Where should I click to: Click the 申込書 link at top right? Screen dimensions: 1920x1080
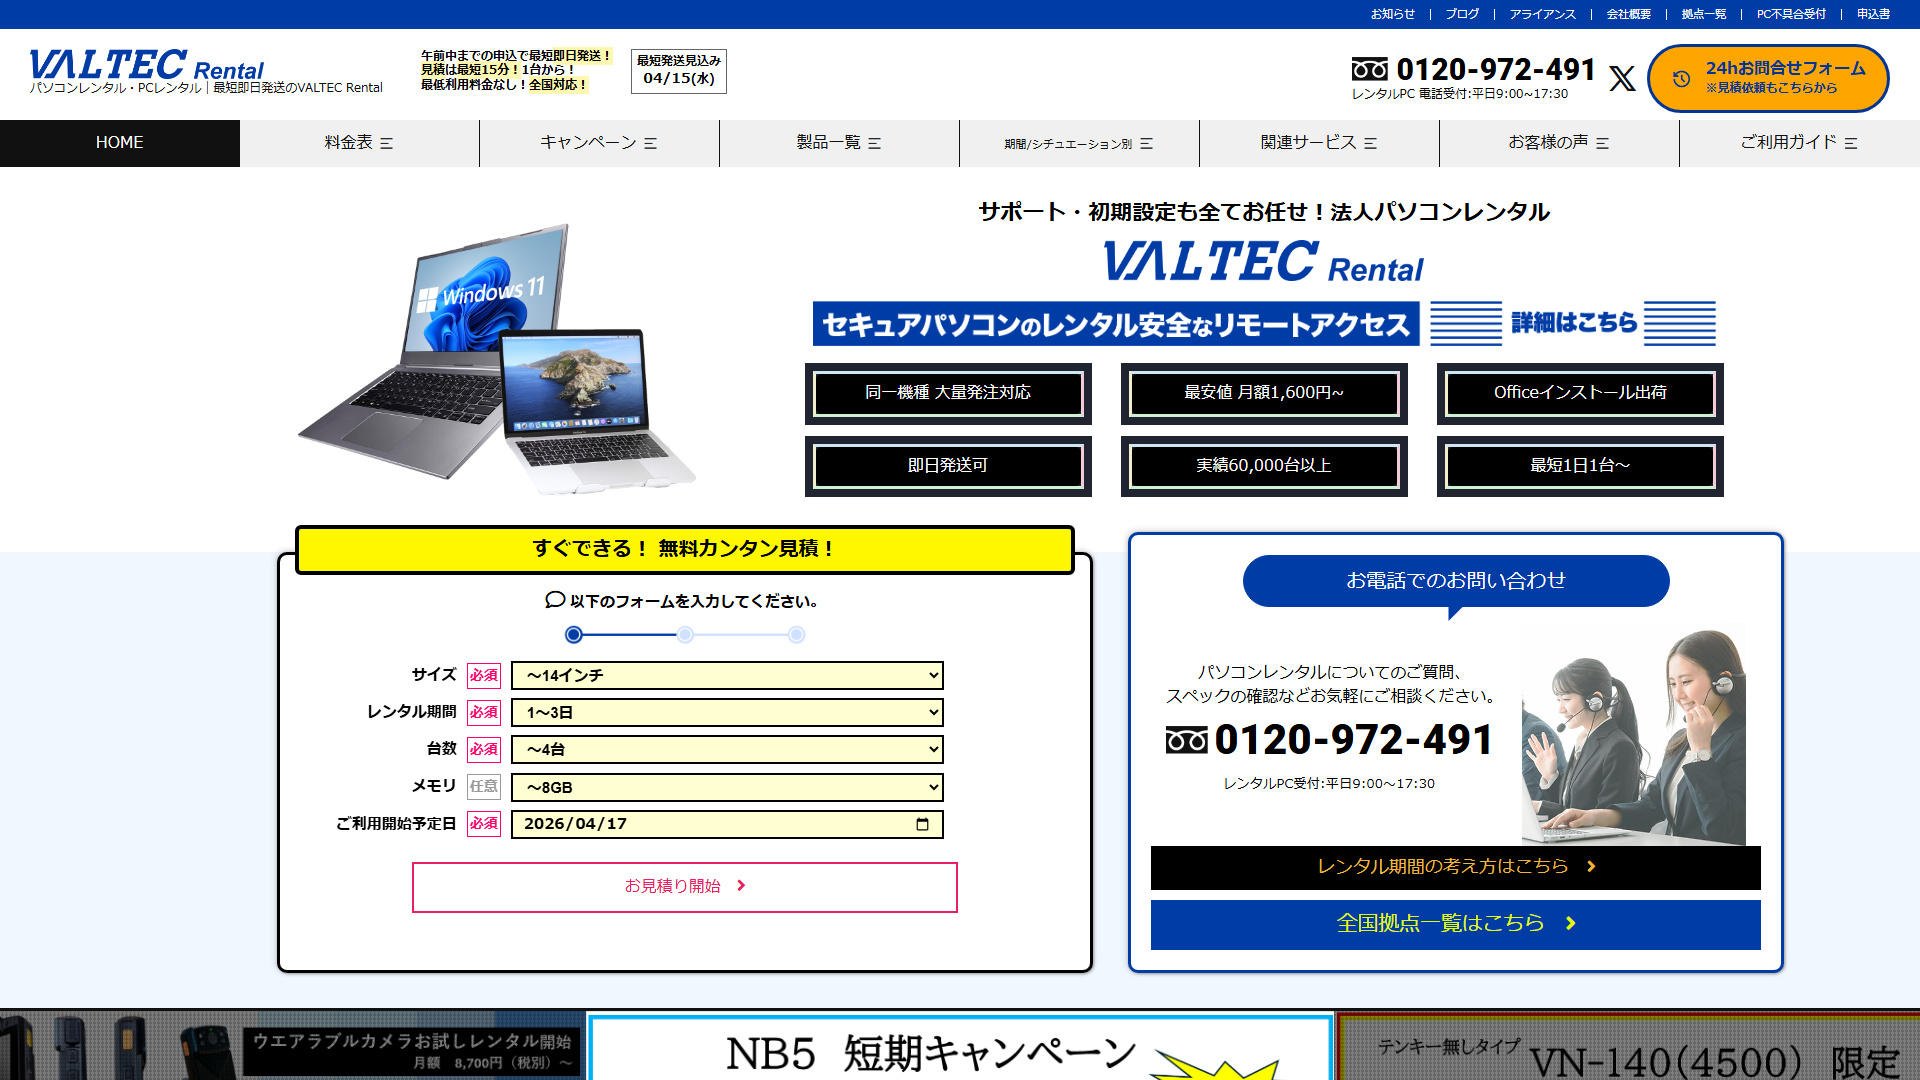click(x=1872, y=14)
